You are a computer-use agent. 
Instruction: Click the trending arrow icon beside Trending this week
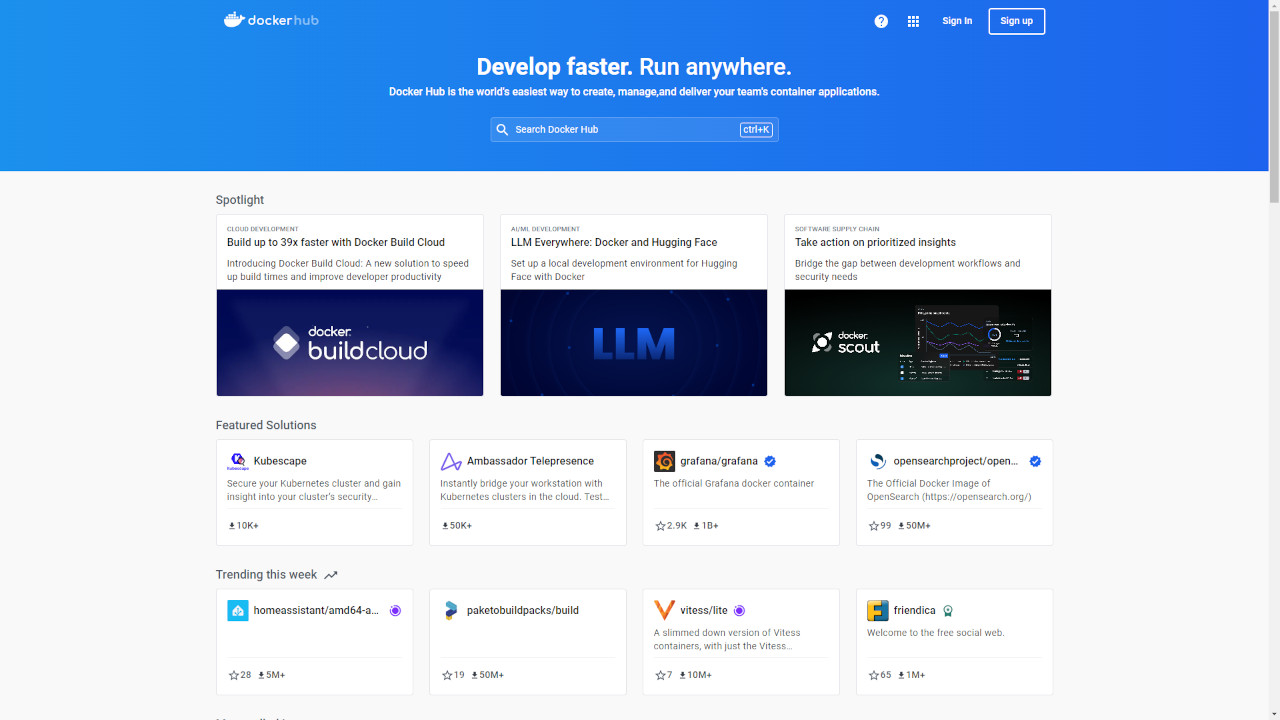(331, 575)
